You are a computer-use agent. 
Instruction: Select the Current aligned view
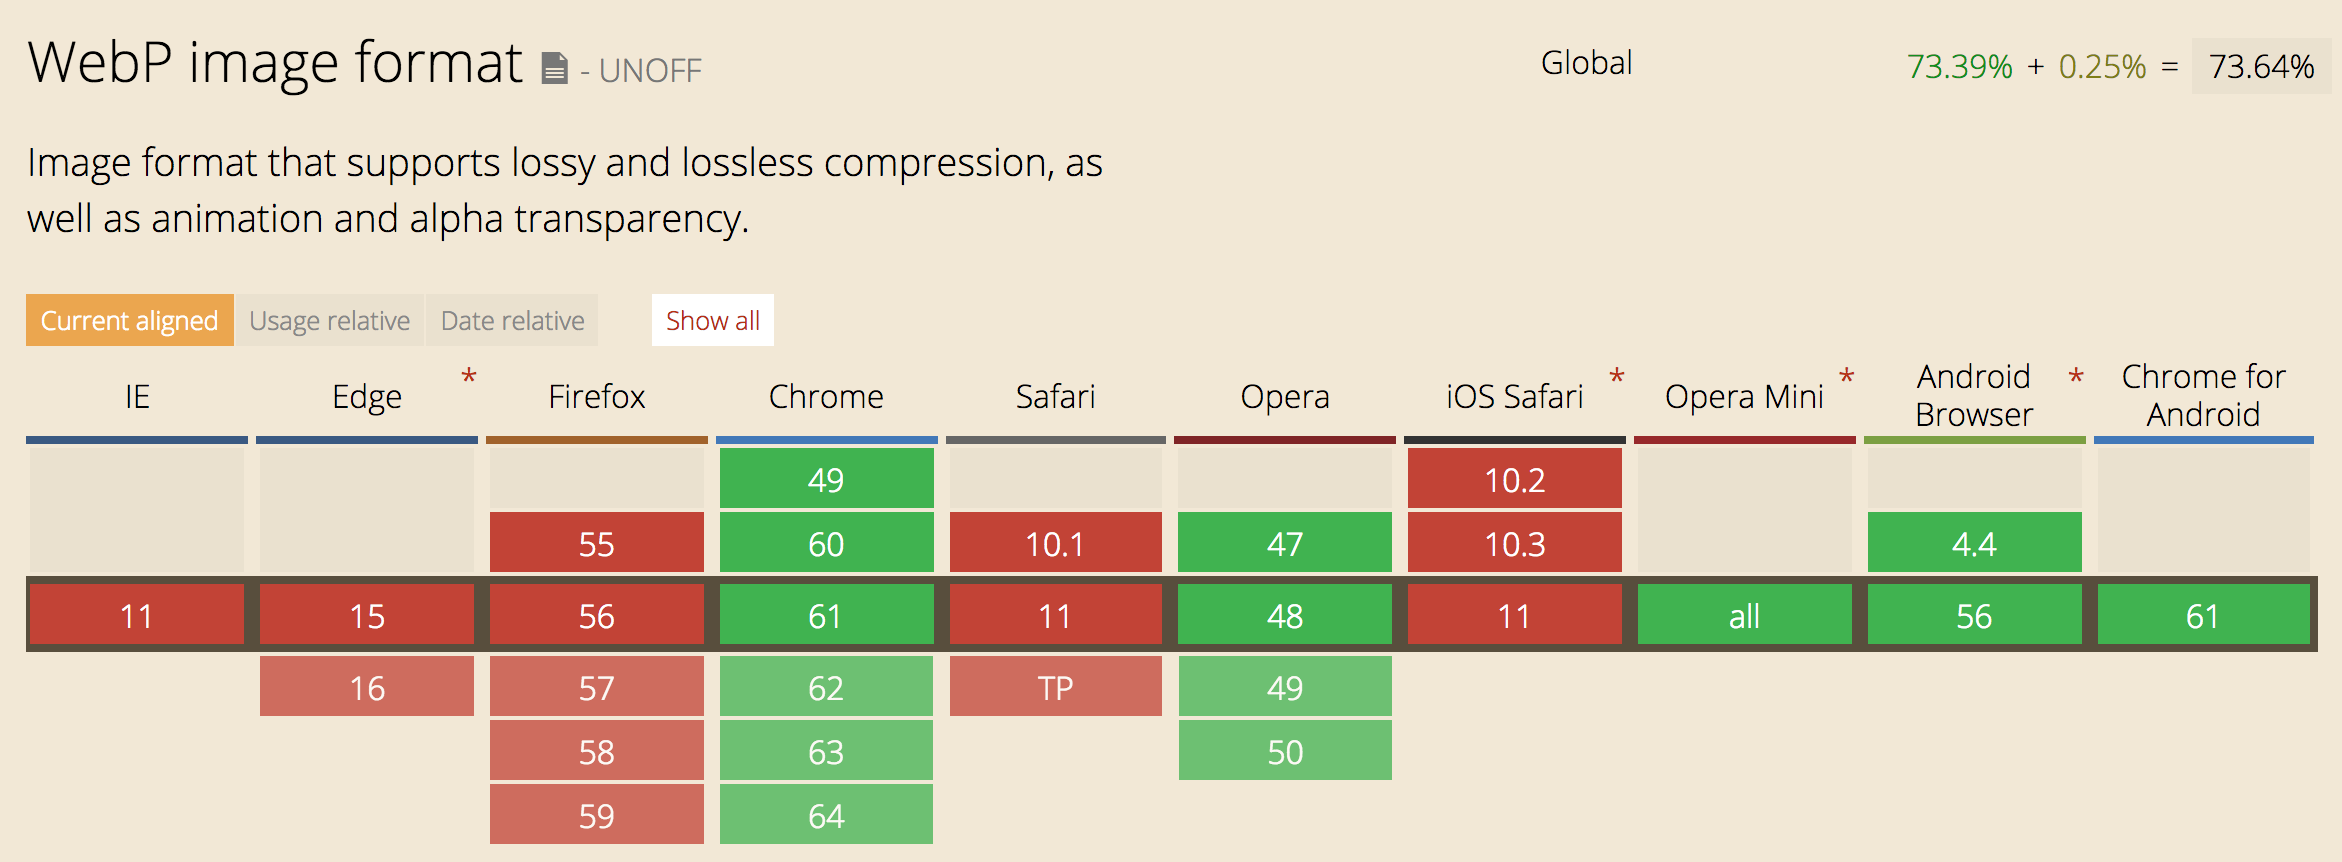[130, 320]
